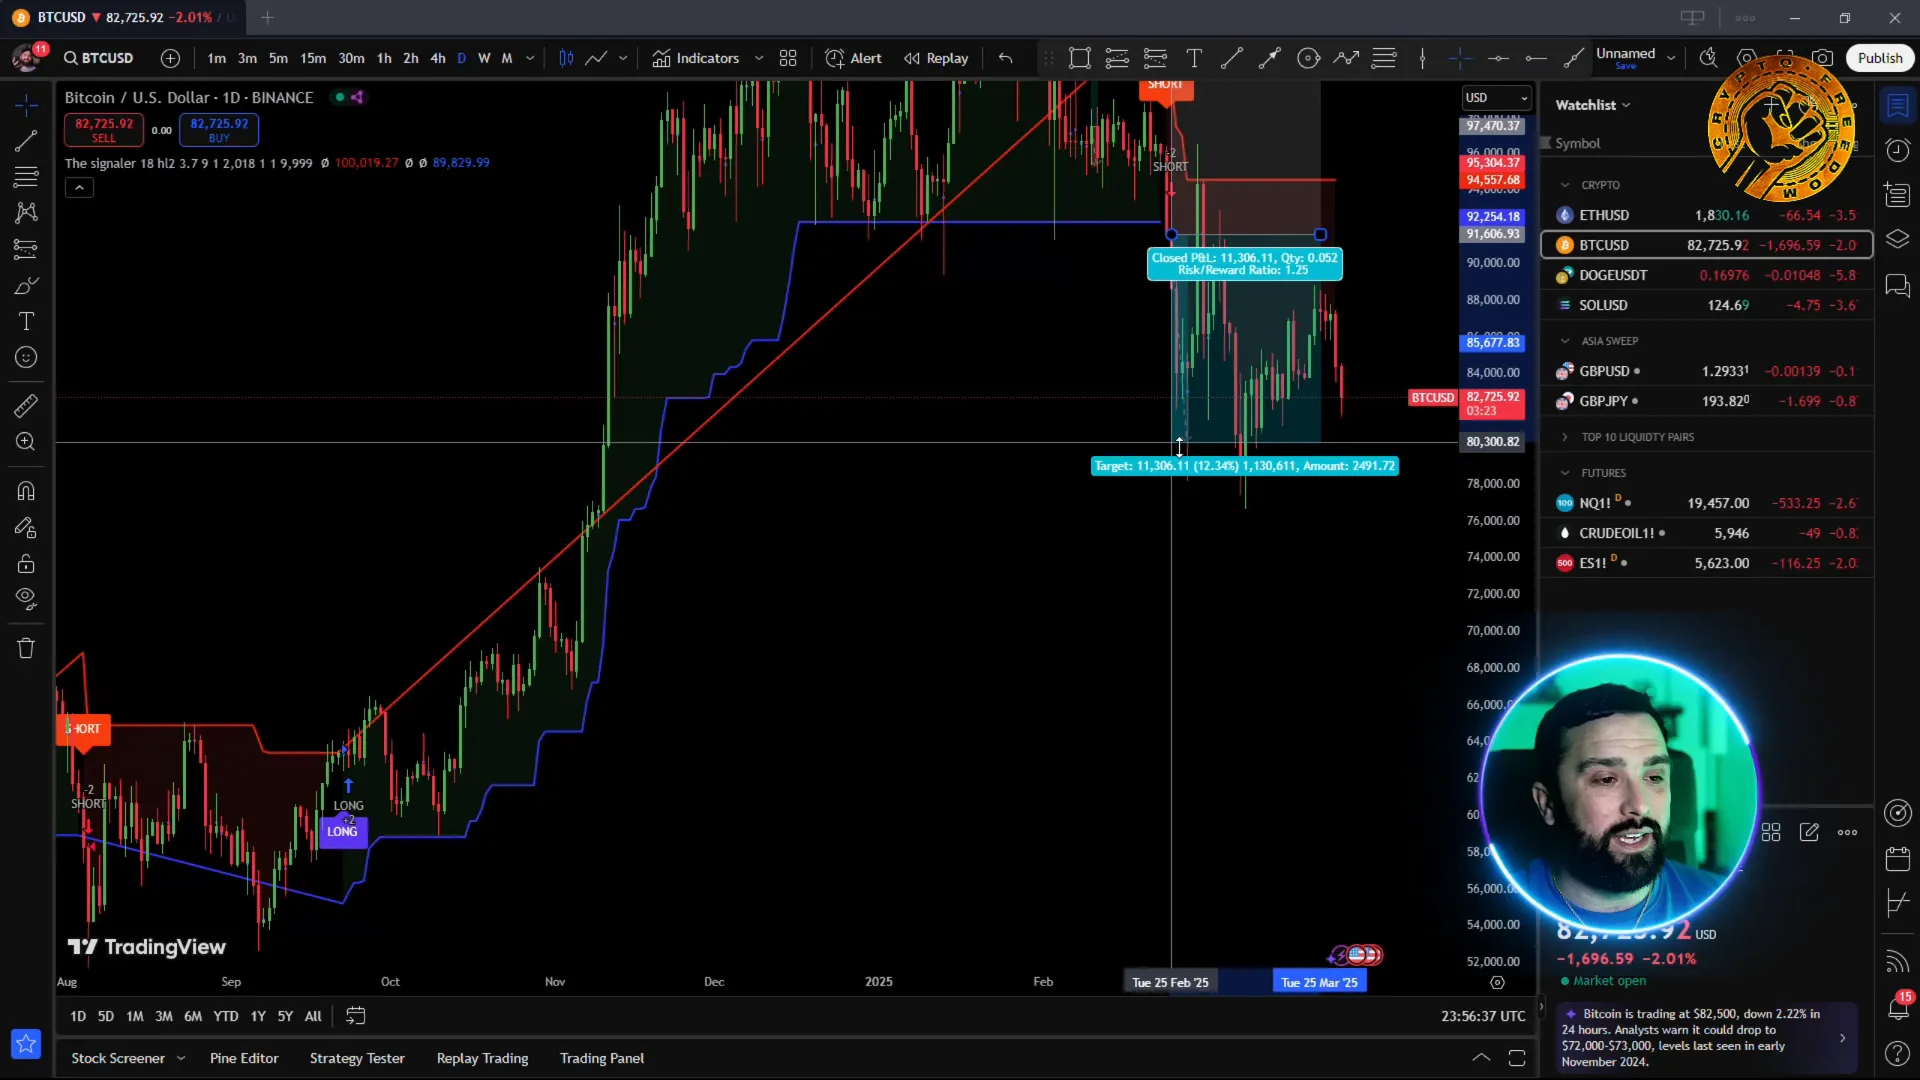Select SOLUSD in the watchlist
The height and width of the screenshot is (1080, 1920).
tap(1707, 305)
